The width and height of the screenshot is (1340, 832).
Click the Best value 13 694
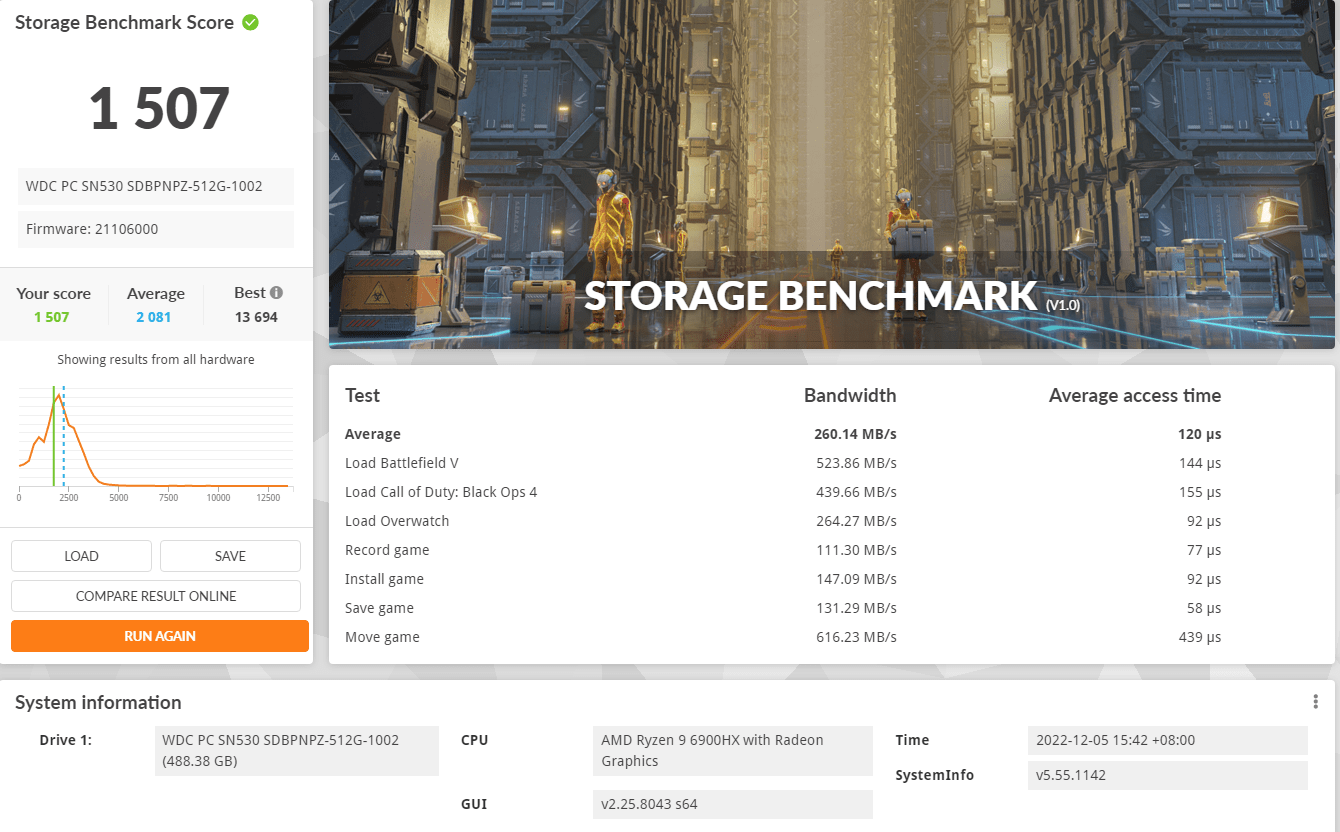tap(256, 317)
